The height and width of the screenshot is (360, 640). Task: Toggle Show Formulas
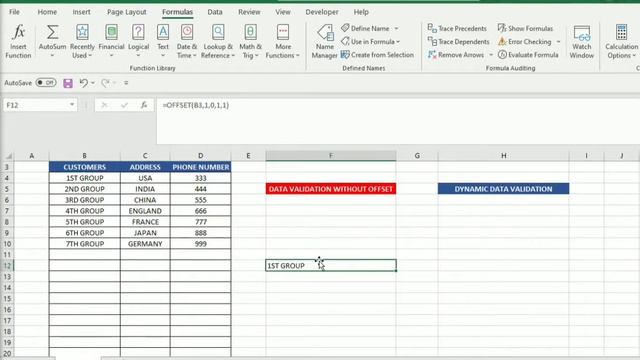coord(525,28)
